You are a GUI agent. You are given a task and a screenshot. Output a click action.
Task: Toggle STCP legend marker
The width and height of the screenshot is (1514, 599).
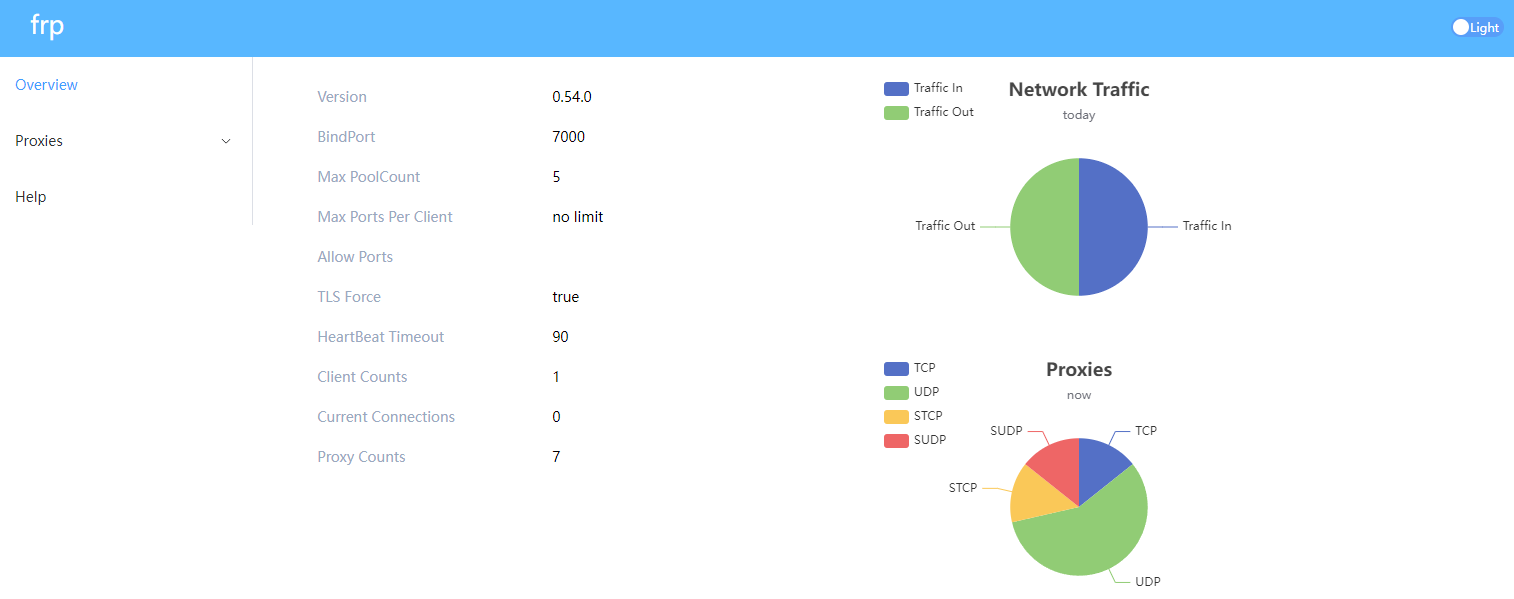[x=896, y=417]
